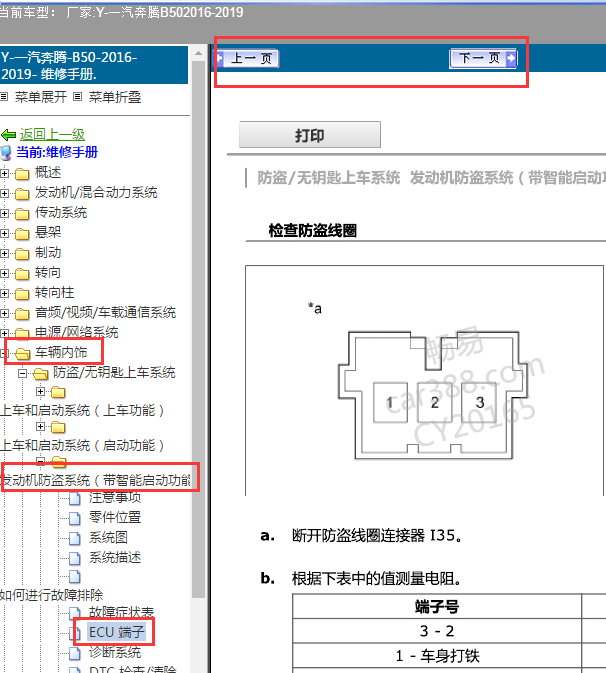The height and width of the screenshot is (673, 606).
Task: Click the 转向柱 folder icon
Action: [x=22, y=294]
